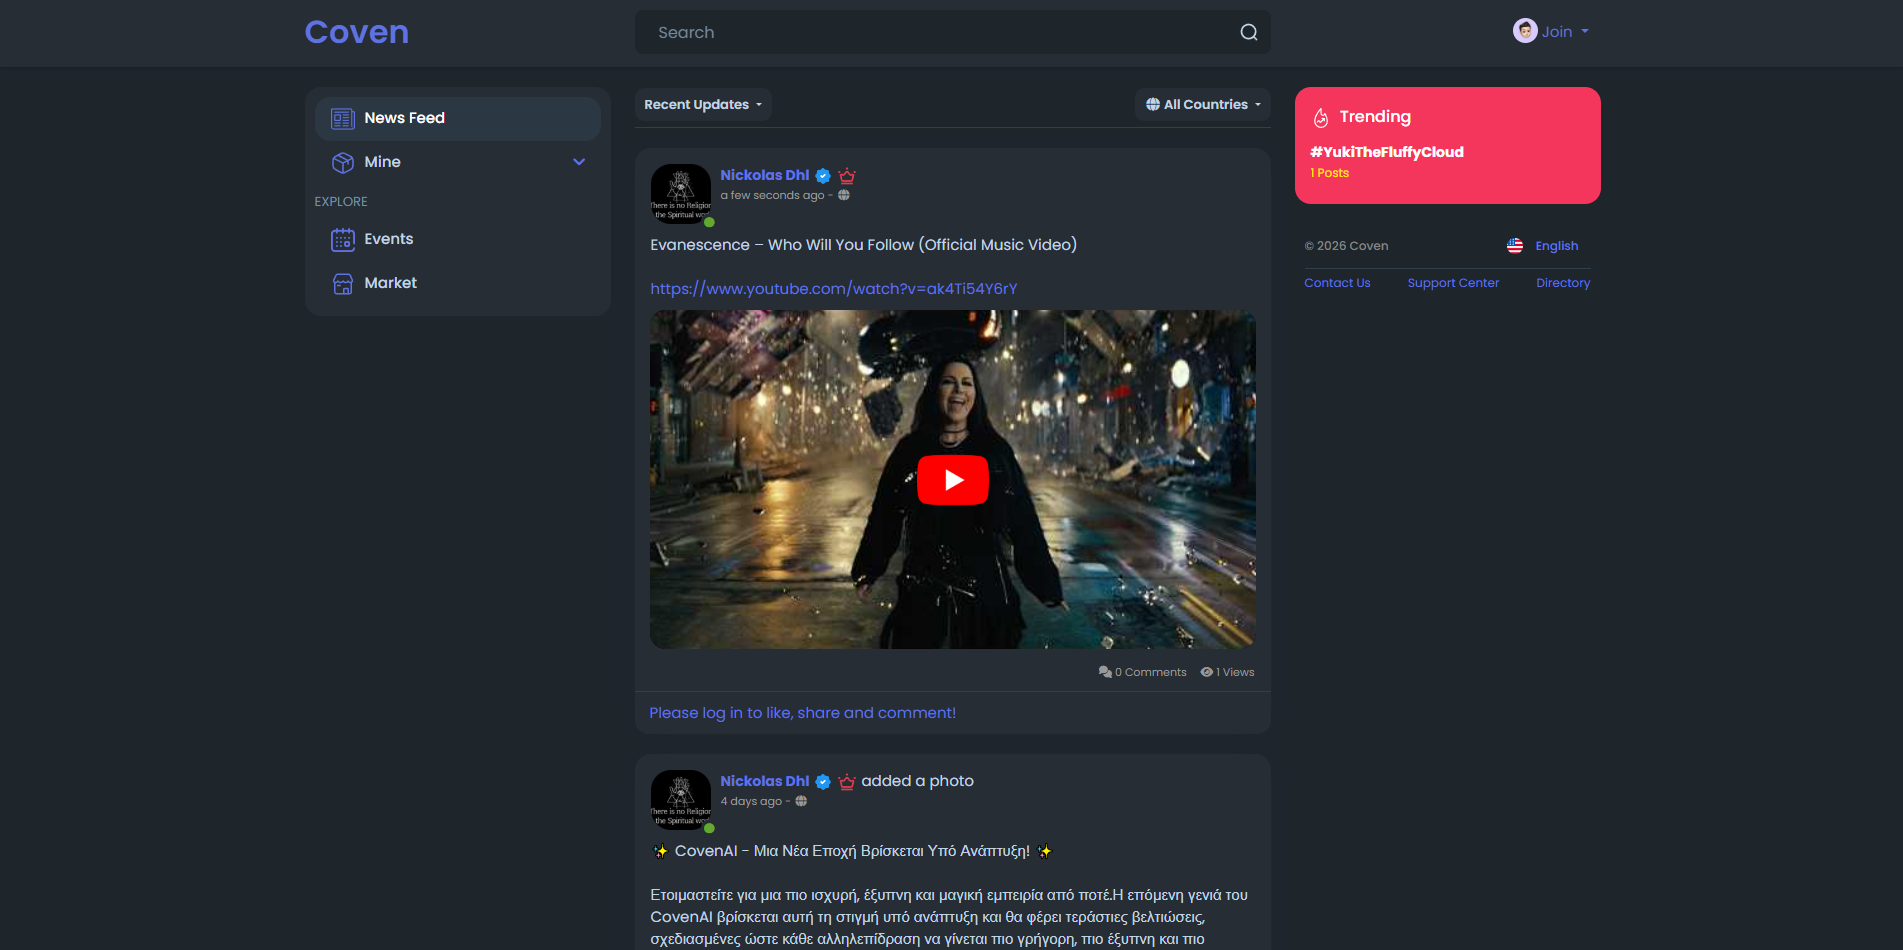The image size is (1903, 950).
Task: Click the comments bubble icon under the video
Action: (1105, 672)
